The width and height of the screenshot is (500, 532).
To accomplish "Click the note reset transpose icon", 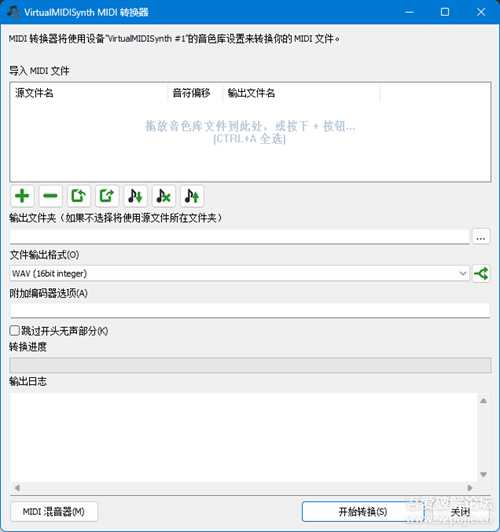I will pos(164,196).
